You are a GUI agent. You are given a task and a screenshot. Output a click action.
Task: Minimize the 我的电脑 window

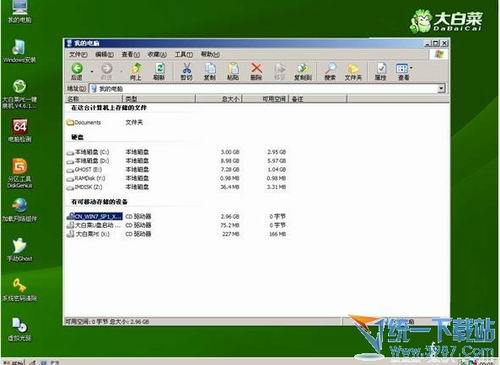(x=428, y=43)
